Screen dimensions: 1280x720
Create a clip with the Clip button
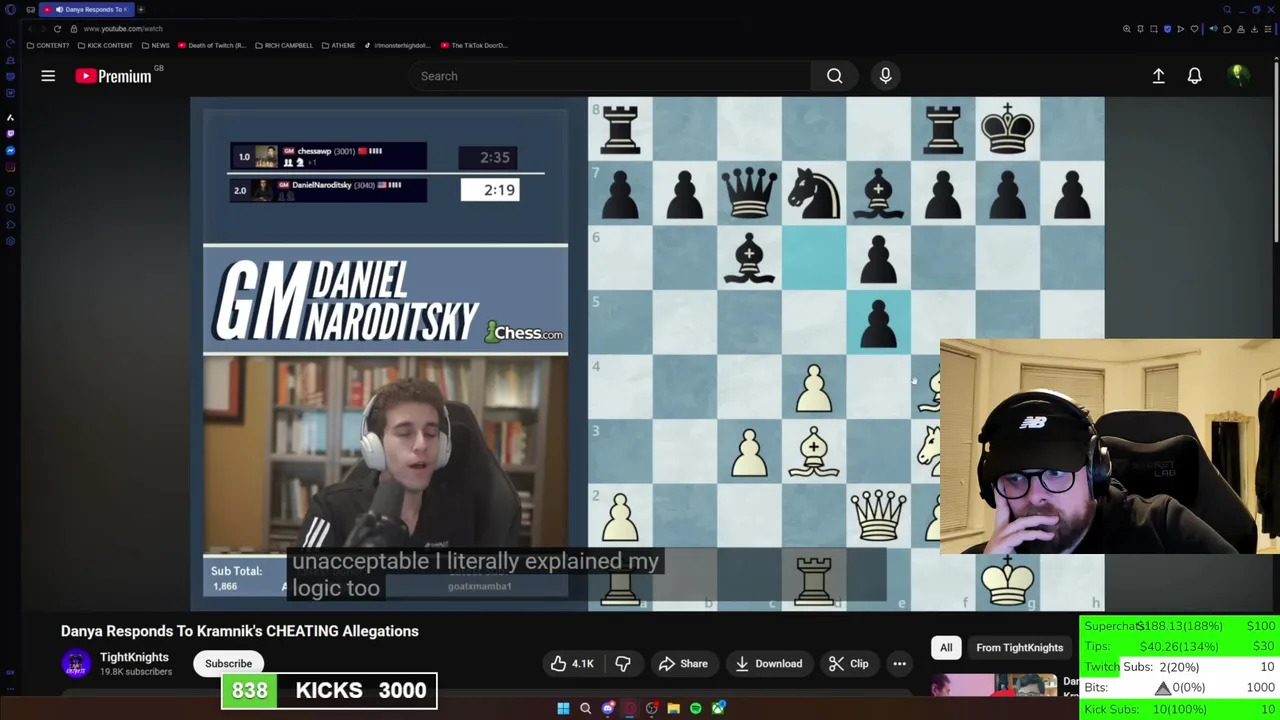coord(848,664)
